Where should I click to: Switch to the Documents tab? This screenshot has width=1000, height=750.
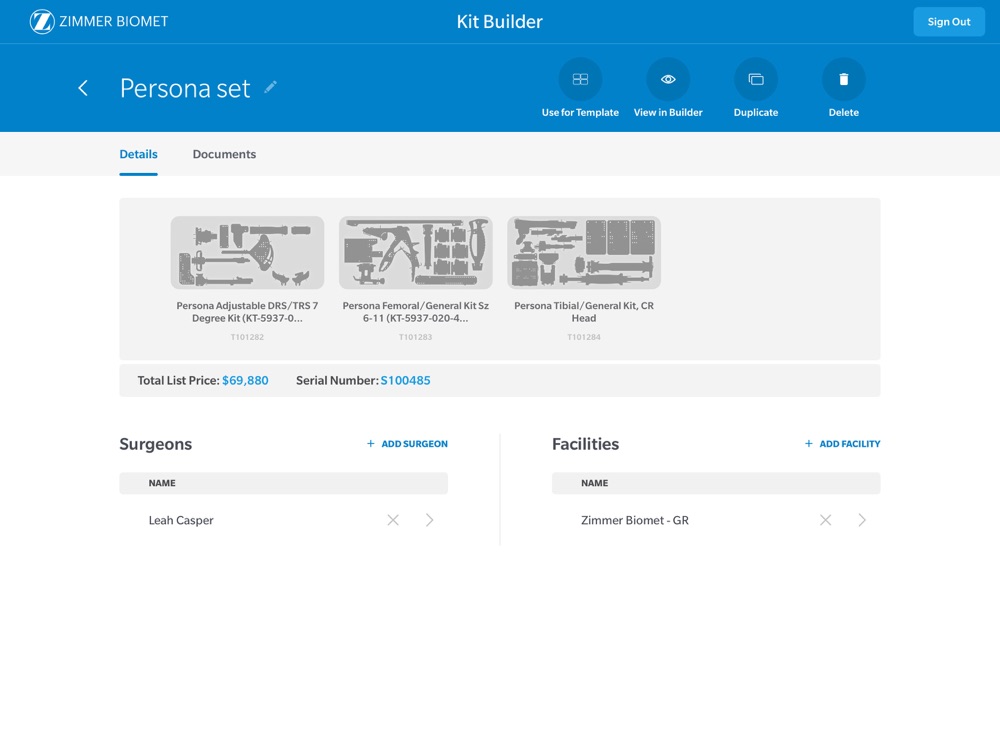point(224,154)
